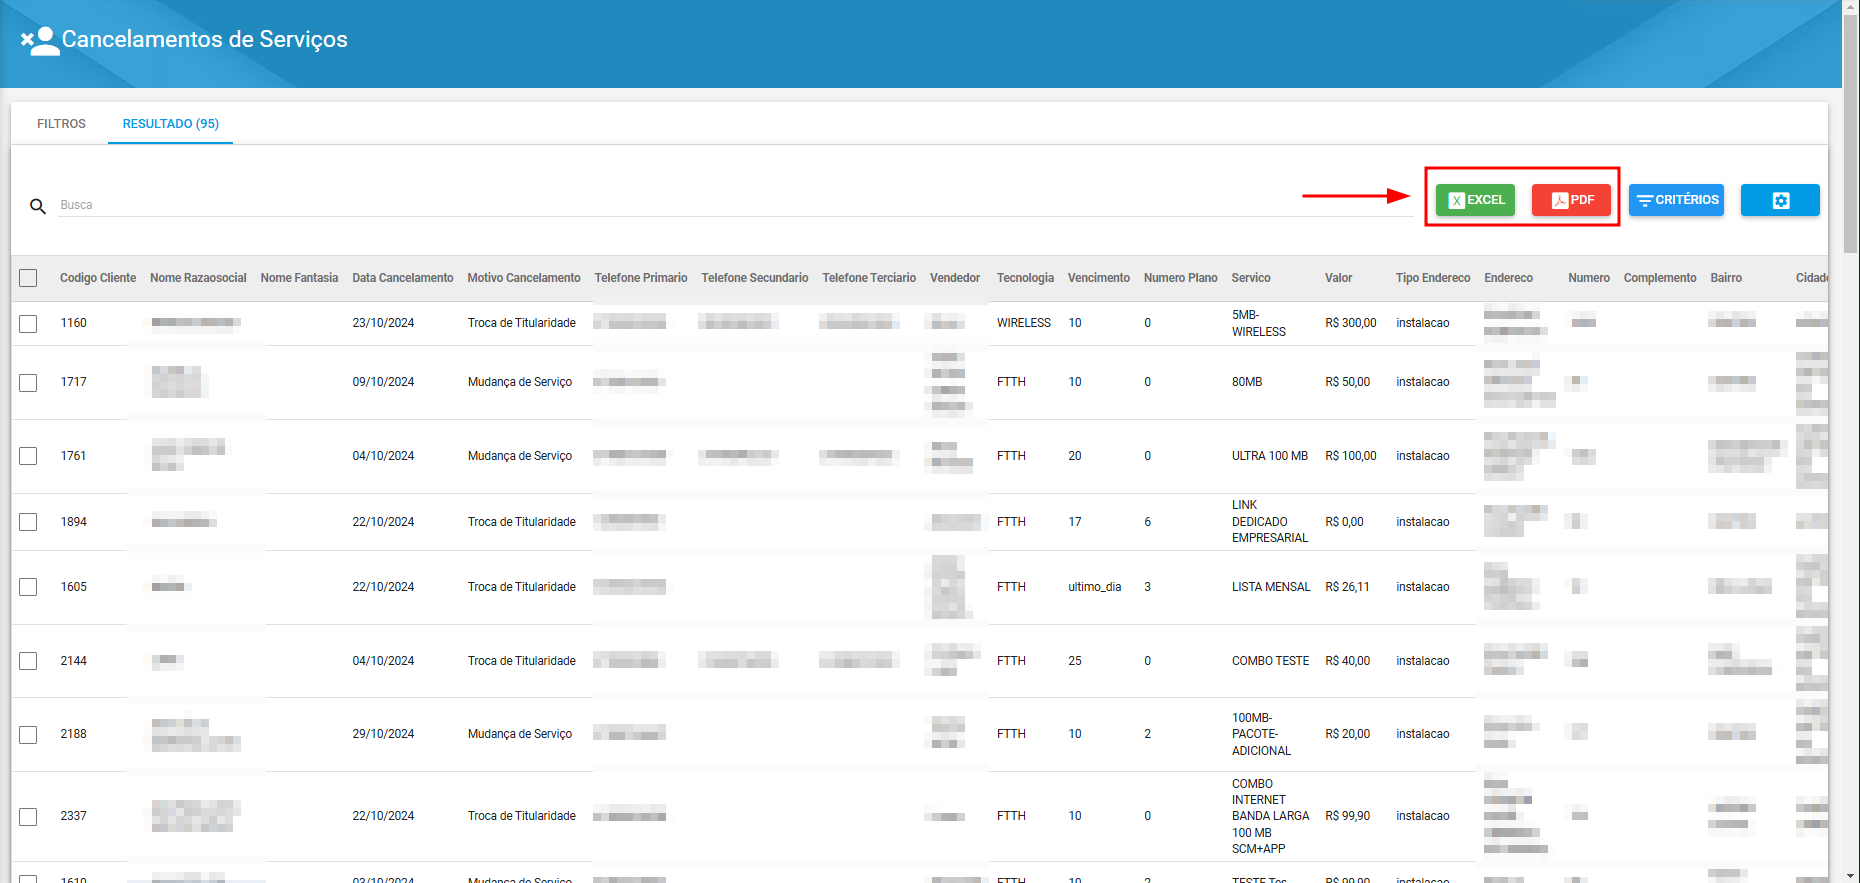Click the R$ 99,90 value for client 2337
Viewport: 1860px width, 883px height.
[x=1347, y=816]
